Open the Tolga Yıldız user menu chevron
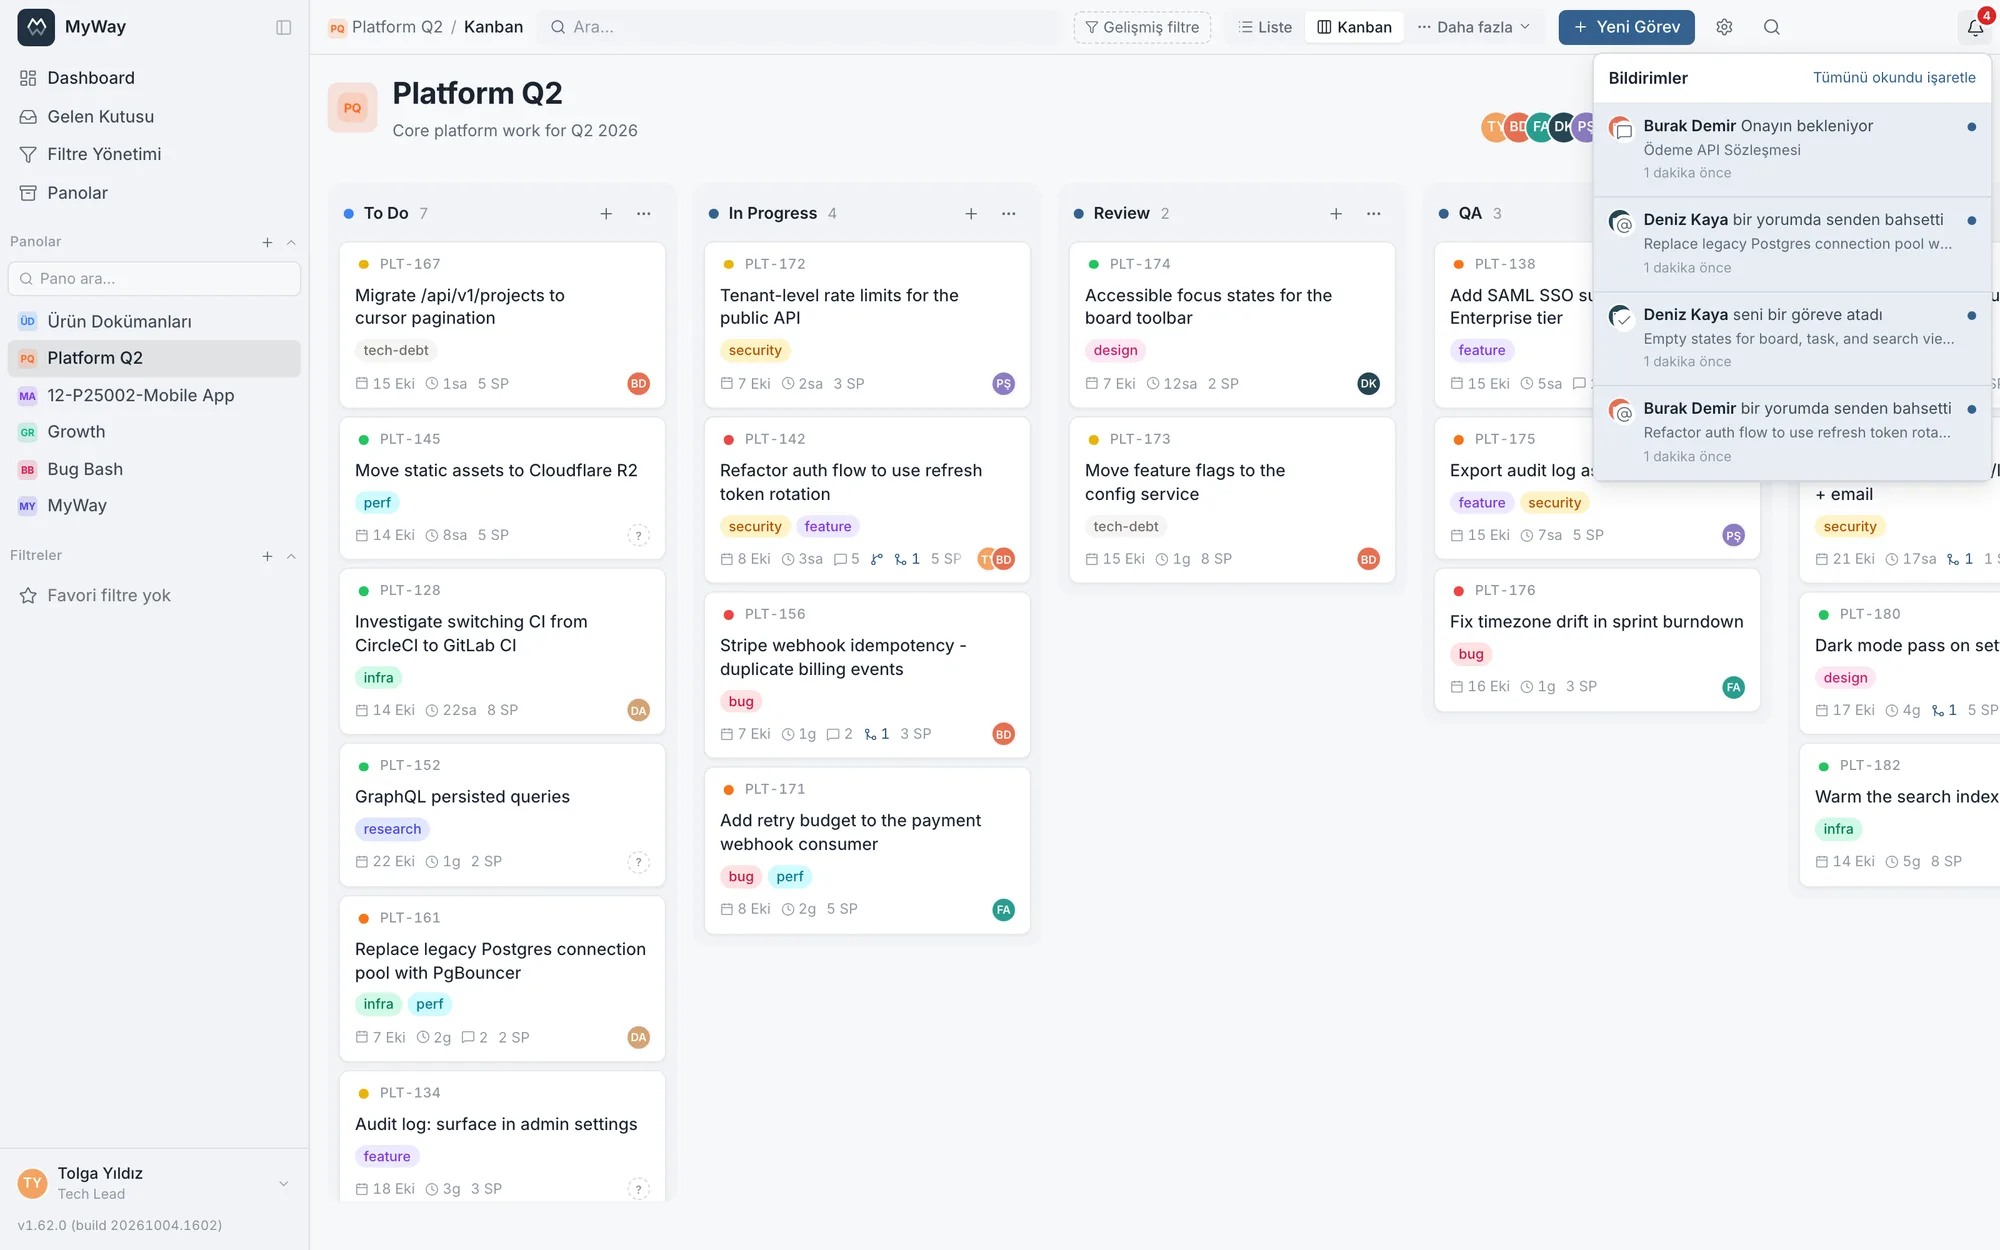 pos(283,1183)
